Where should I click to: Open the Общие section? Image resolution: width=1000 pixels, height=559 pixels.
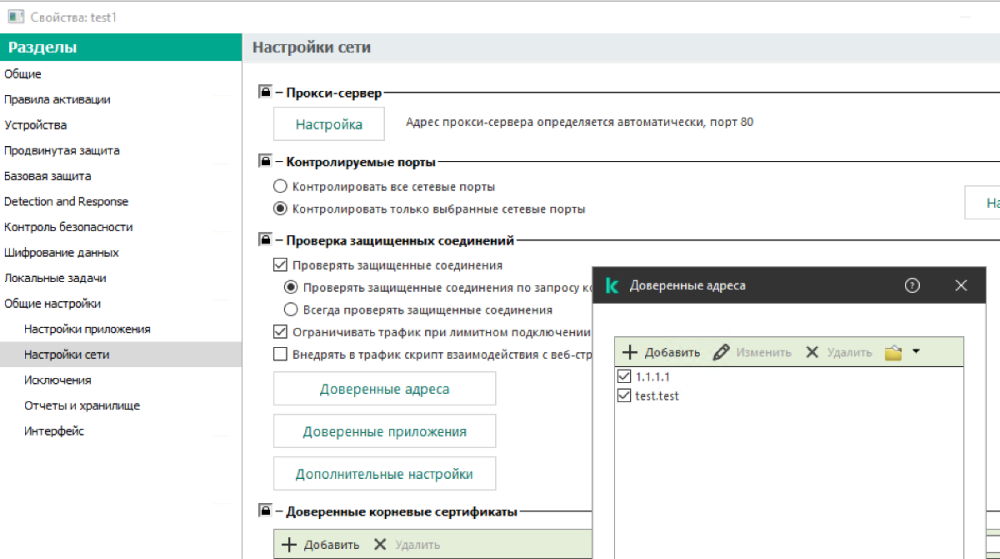[x=121, y=74]
